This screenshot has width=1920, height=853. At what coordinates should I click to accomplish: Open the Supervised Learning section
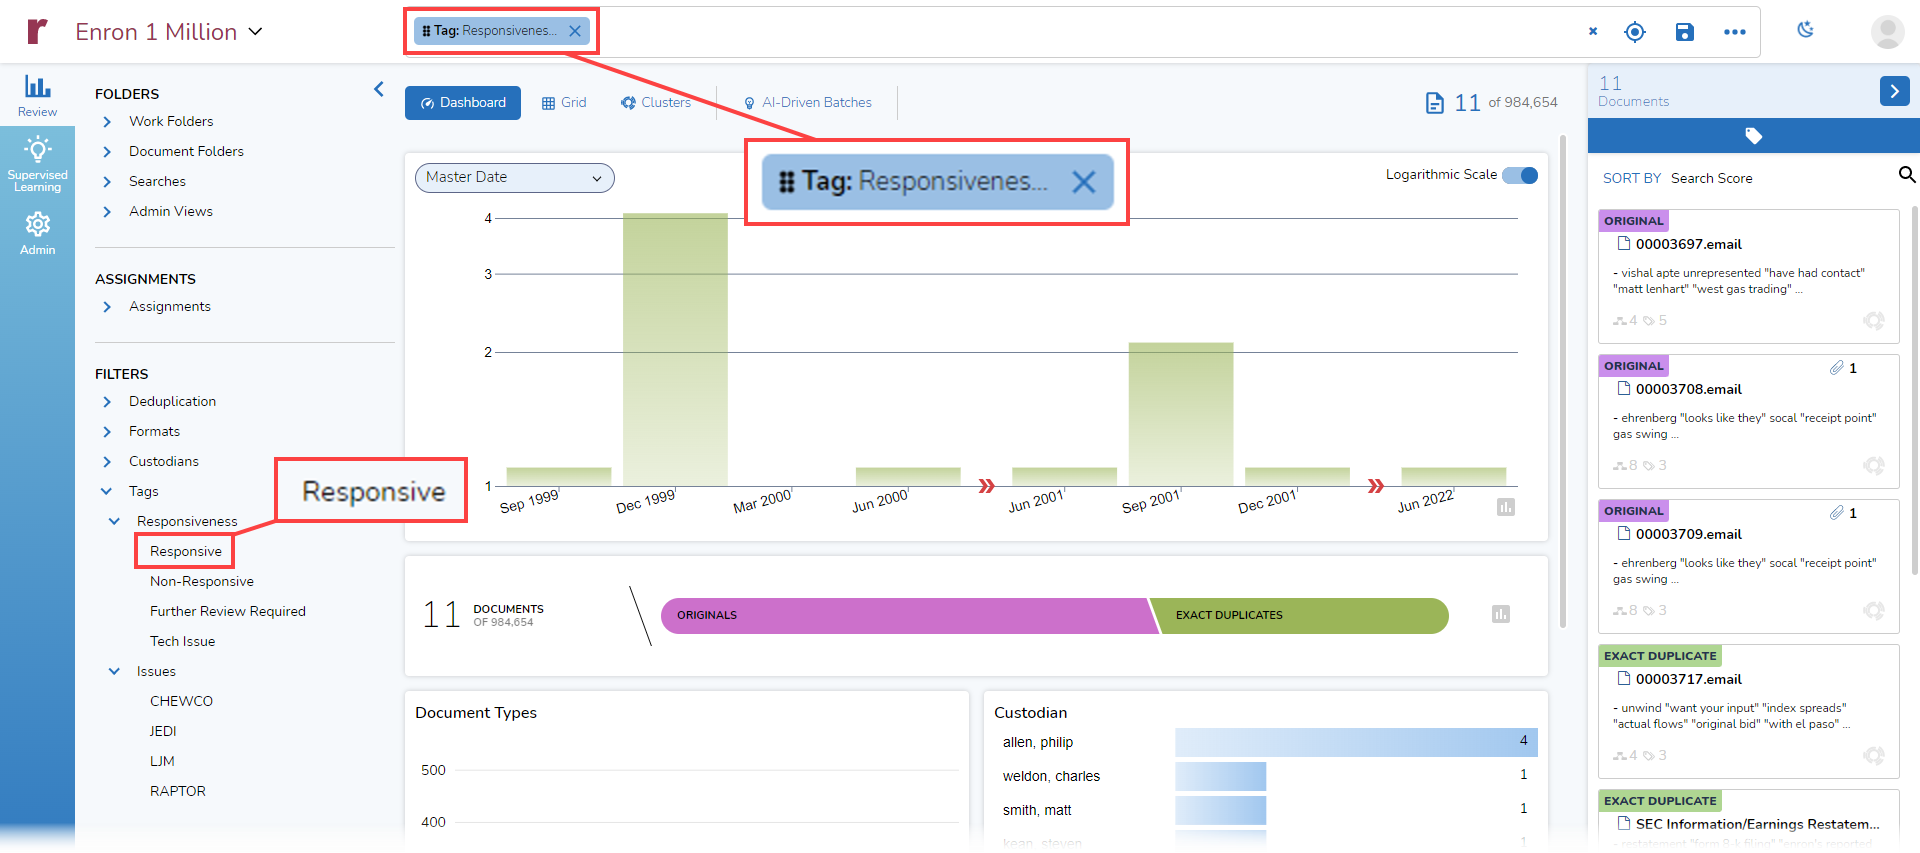click(x=37, y=164)
